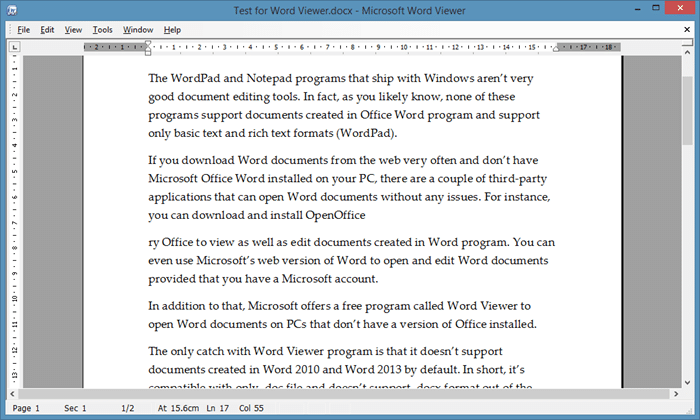Click the horizontal ruler at mark 10
Image resolution: width=700 pixels, height=420 pixels.
click(404, 47)
